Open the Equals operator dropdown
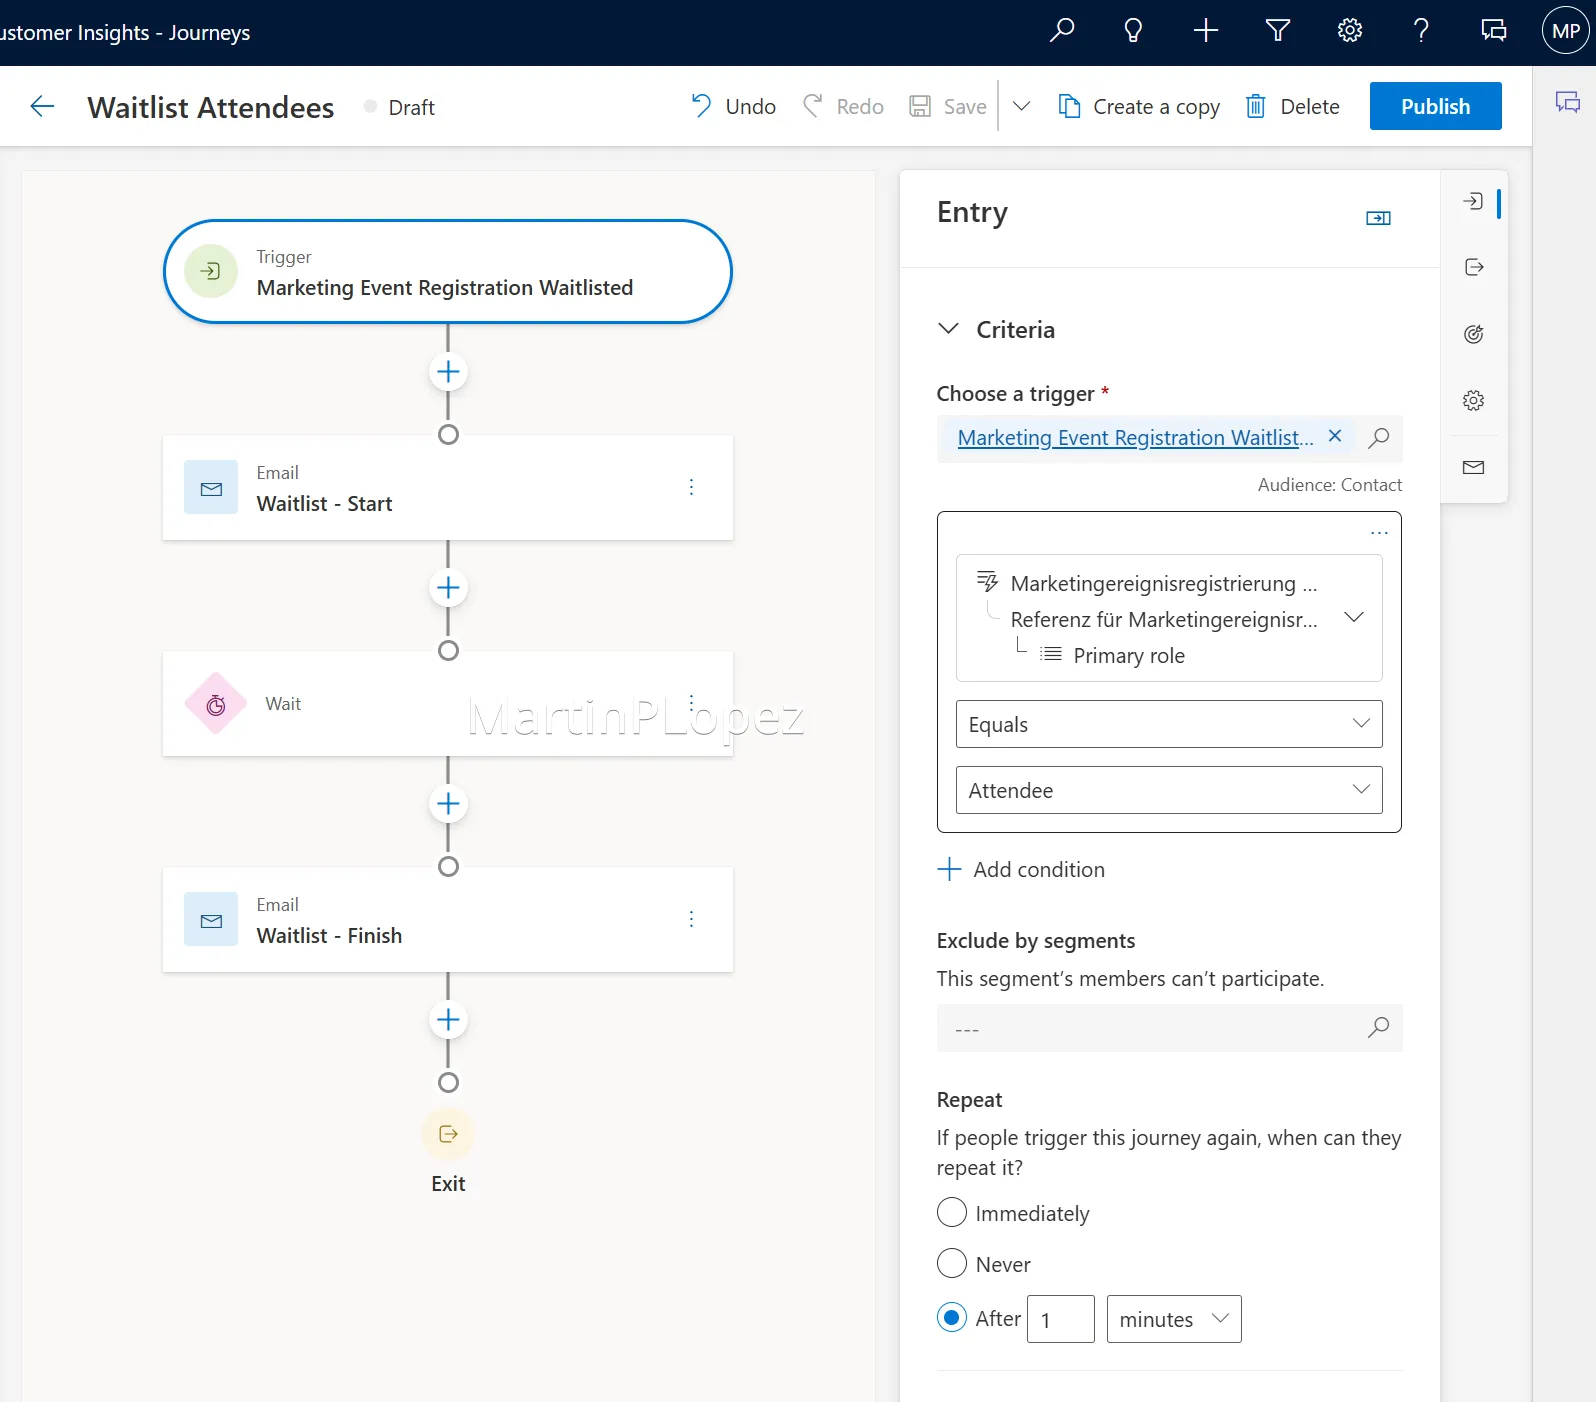 point(1169,724)
